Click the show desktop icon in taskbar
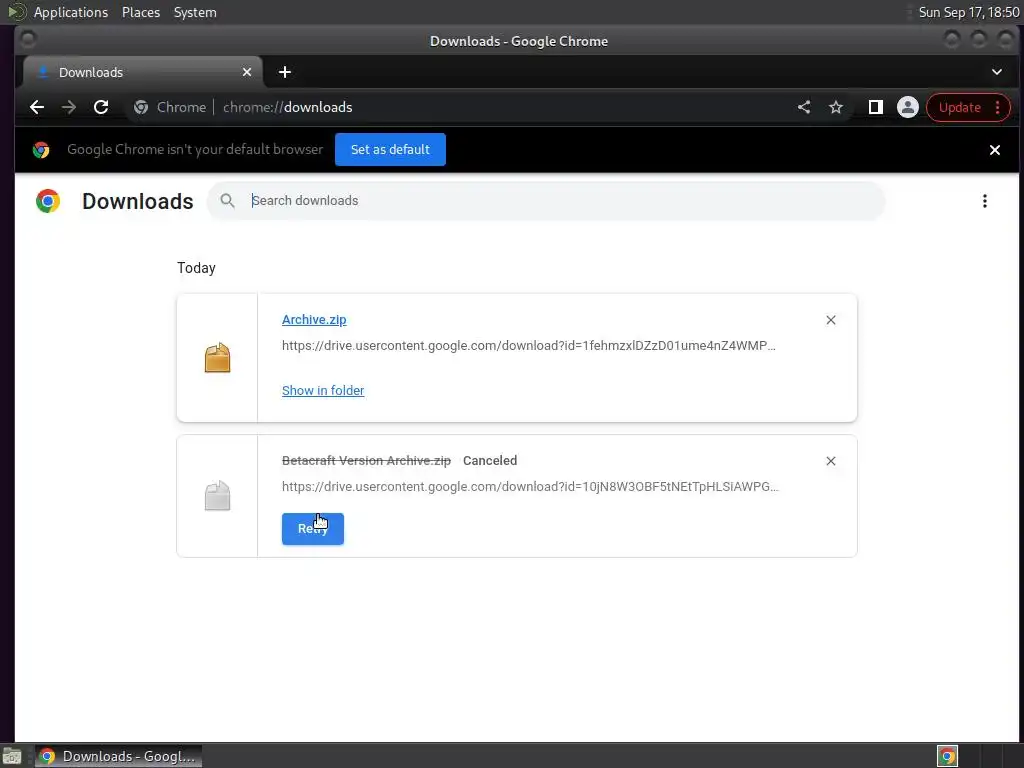This screenshot has height=768, width=1024. pyautogui.click(x=12, y=756)
